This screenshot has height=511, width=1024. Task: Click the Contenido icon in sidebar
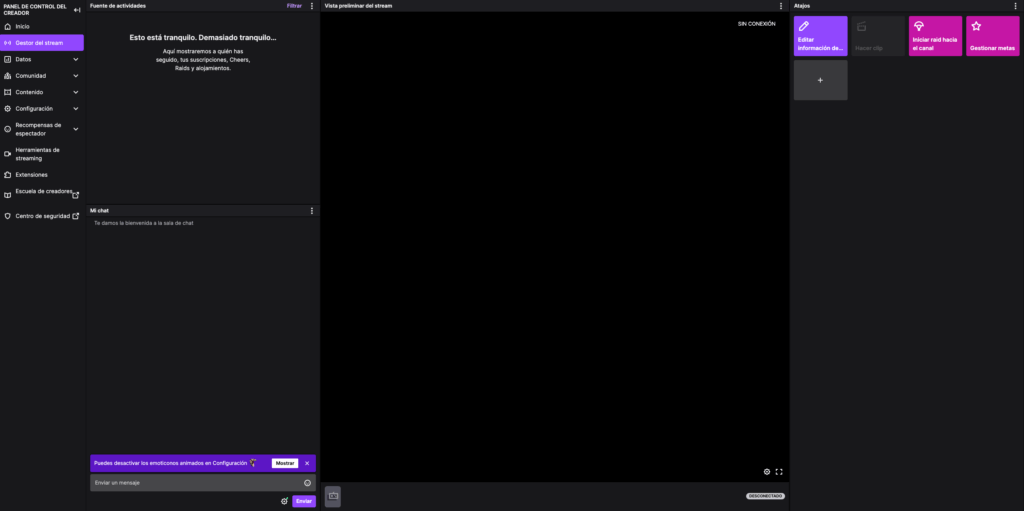tap(8, 92)
